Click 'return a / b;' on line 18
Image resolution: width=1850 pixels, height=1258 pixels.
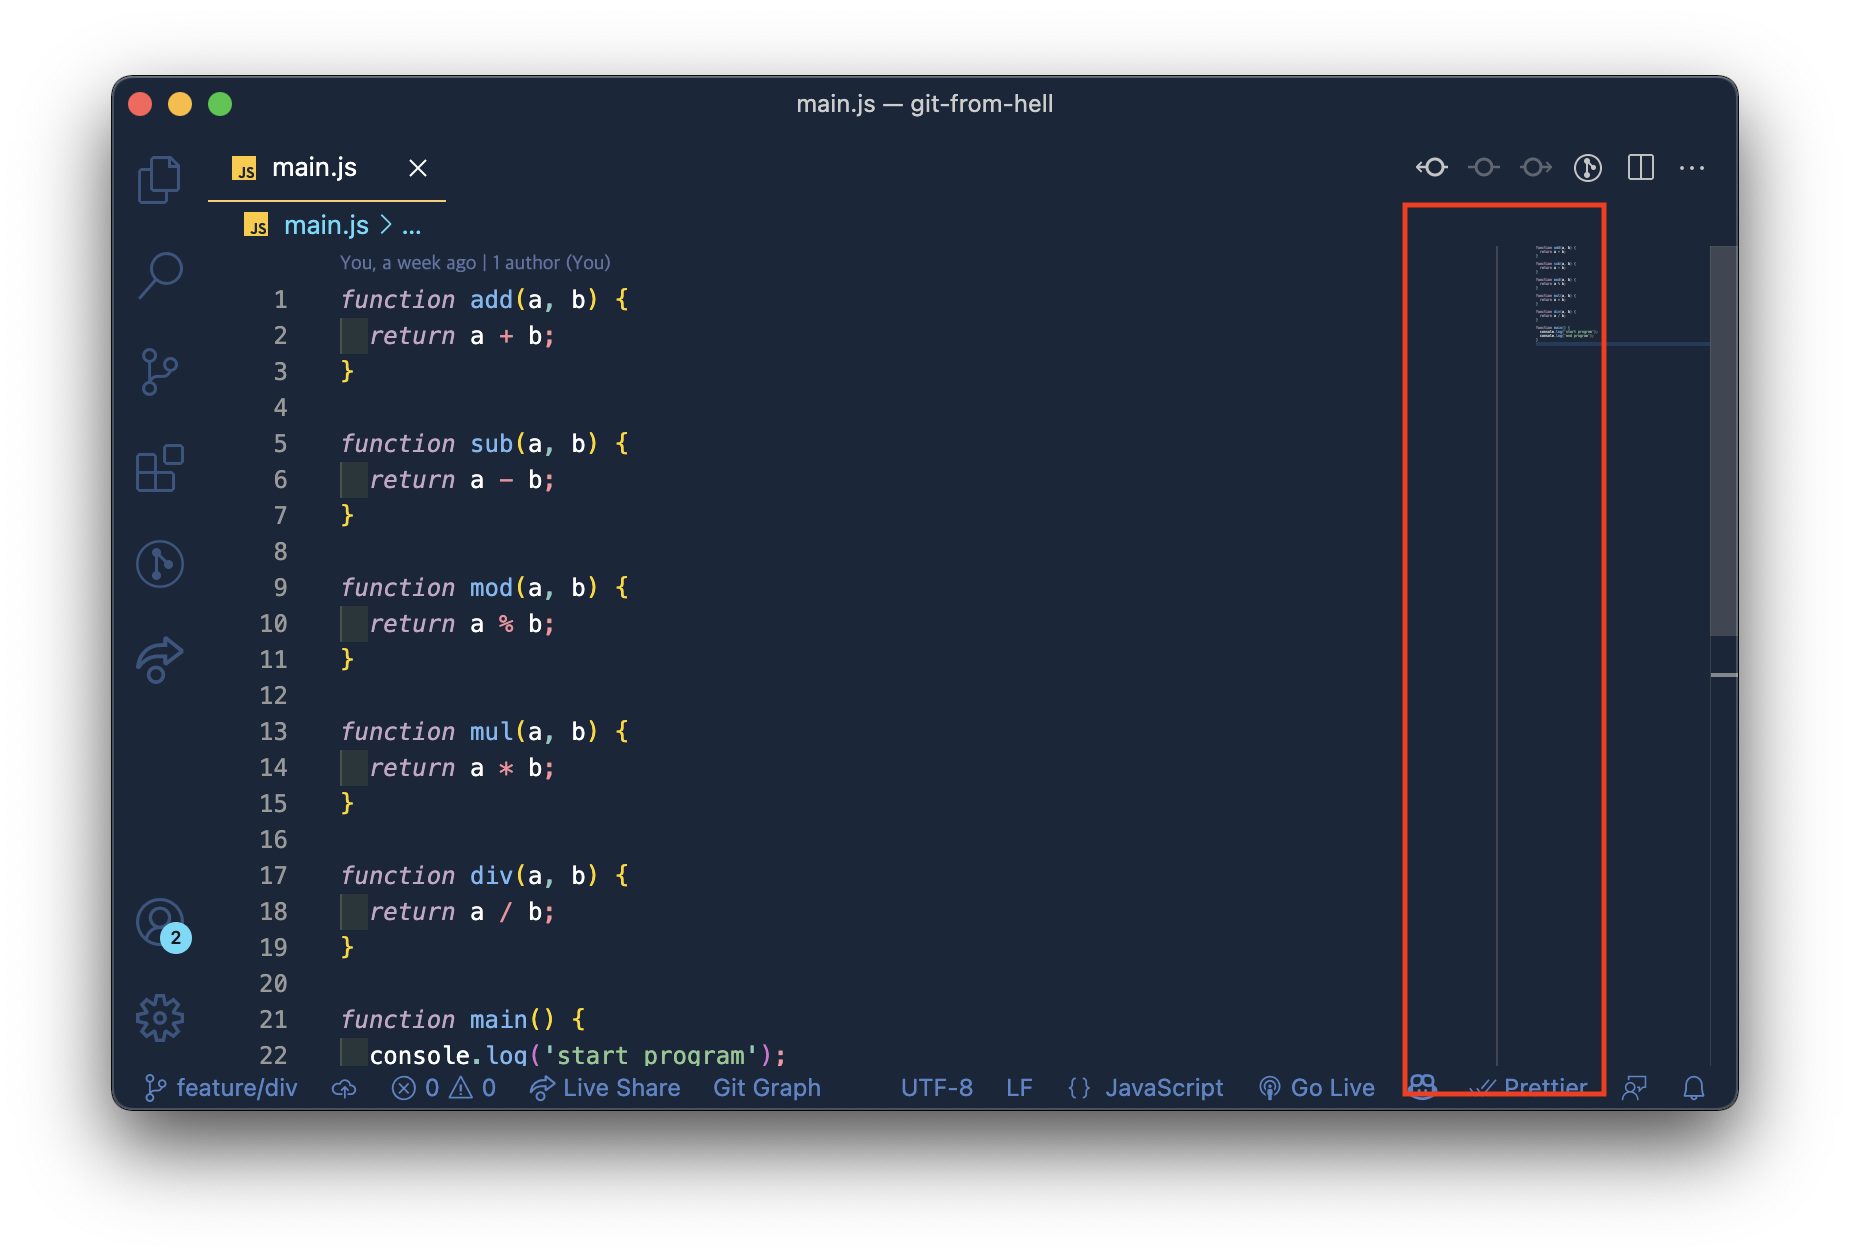click(x=462, y=911)
